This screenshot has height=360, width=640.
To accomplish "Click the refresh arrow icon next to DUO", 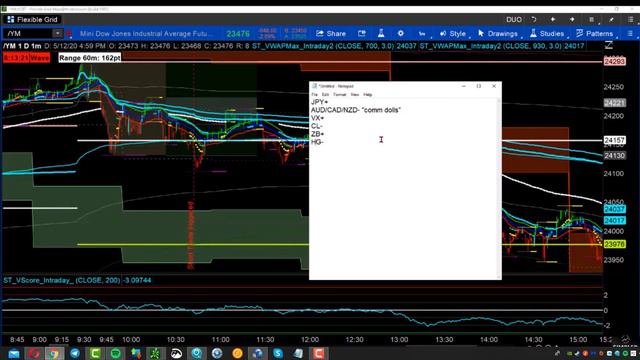I will [x=534, y=20].
